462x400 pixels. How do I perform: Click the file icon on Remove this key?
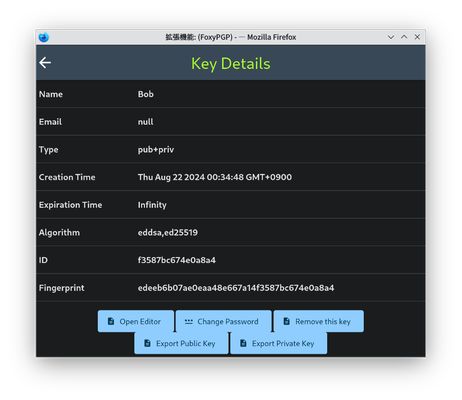286,321
